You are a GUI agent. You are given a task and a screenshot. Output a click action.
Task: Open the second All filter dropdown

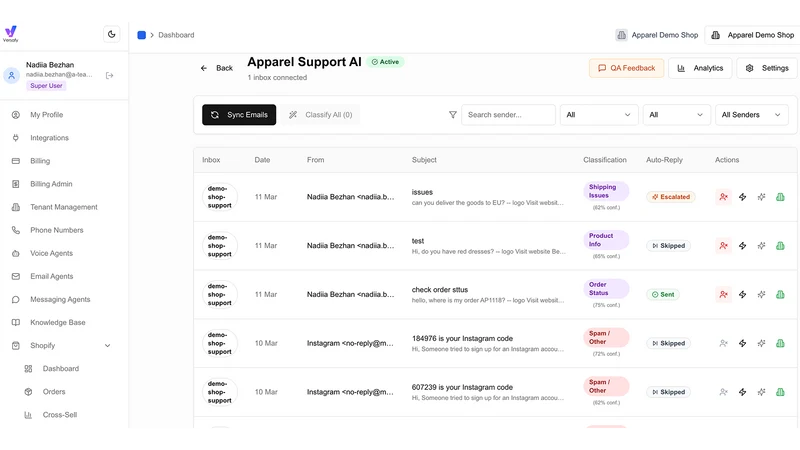[677, 115]
